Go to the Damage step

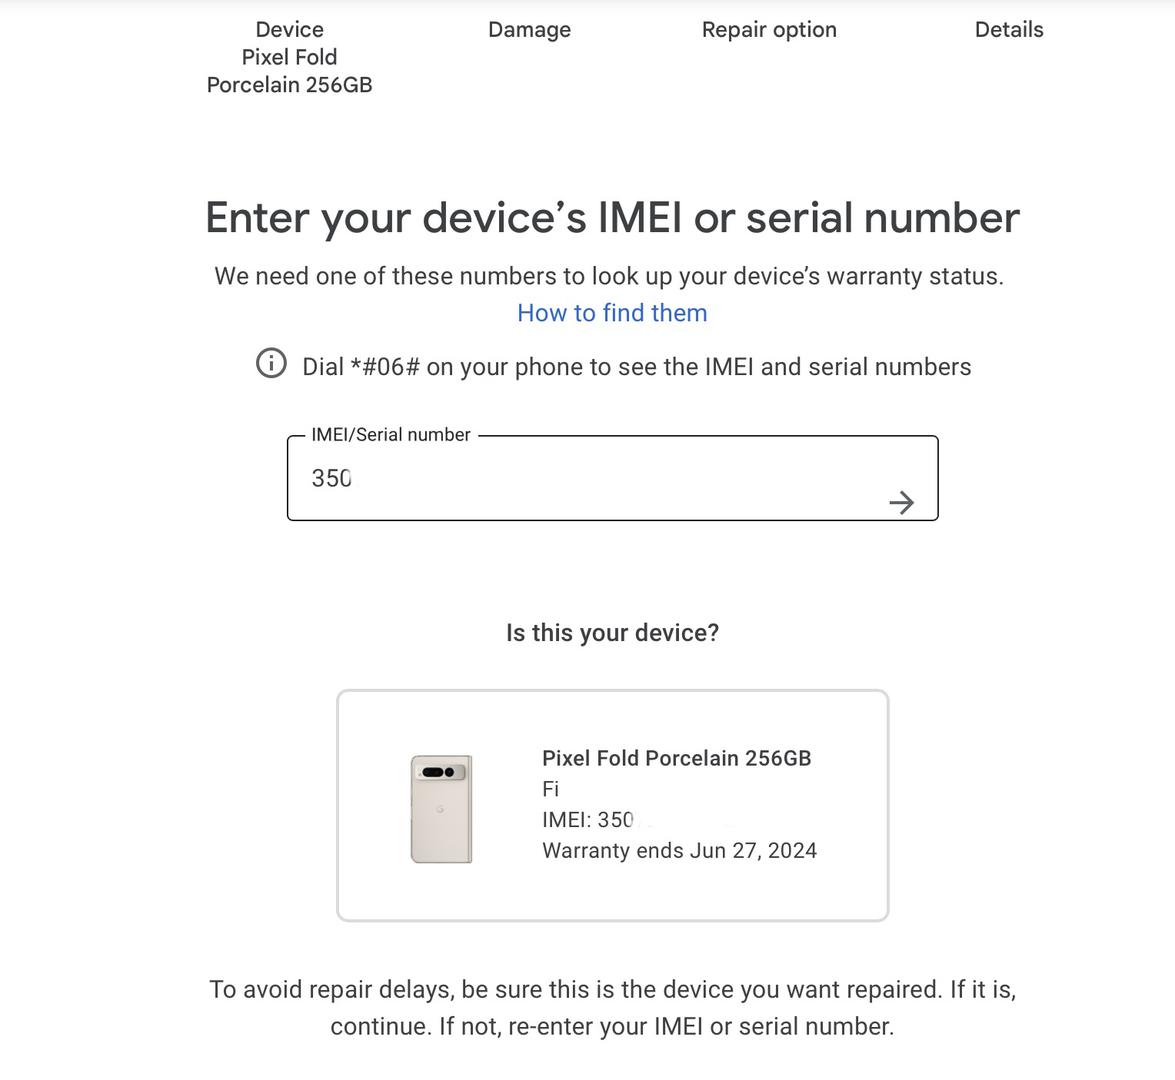click(x=529, y=29)
